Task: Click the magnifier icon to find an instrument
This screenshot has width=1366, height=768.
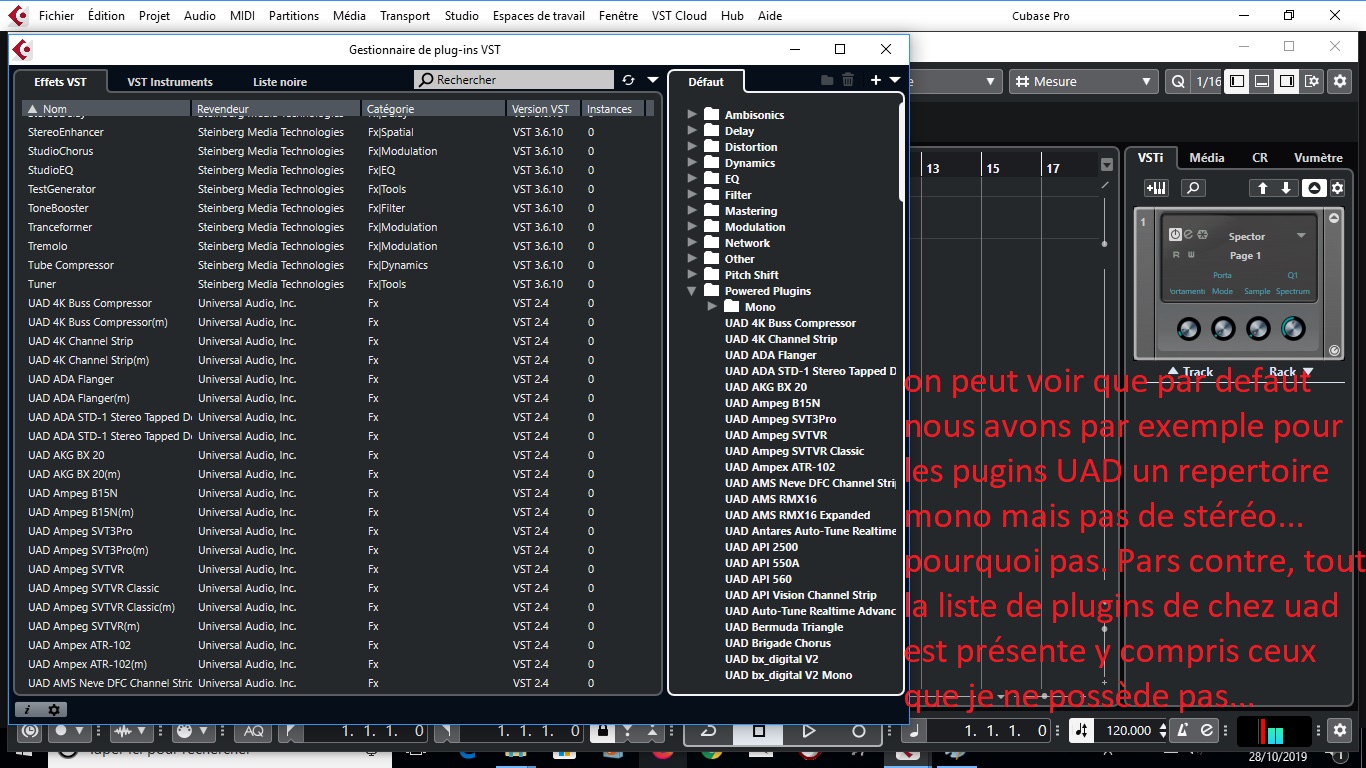Action: pos(1193,188)
